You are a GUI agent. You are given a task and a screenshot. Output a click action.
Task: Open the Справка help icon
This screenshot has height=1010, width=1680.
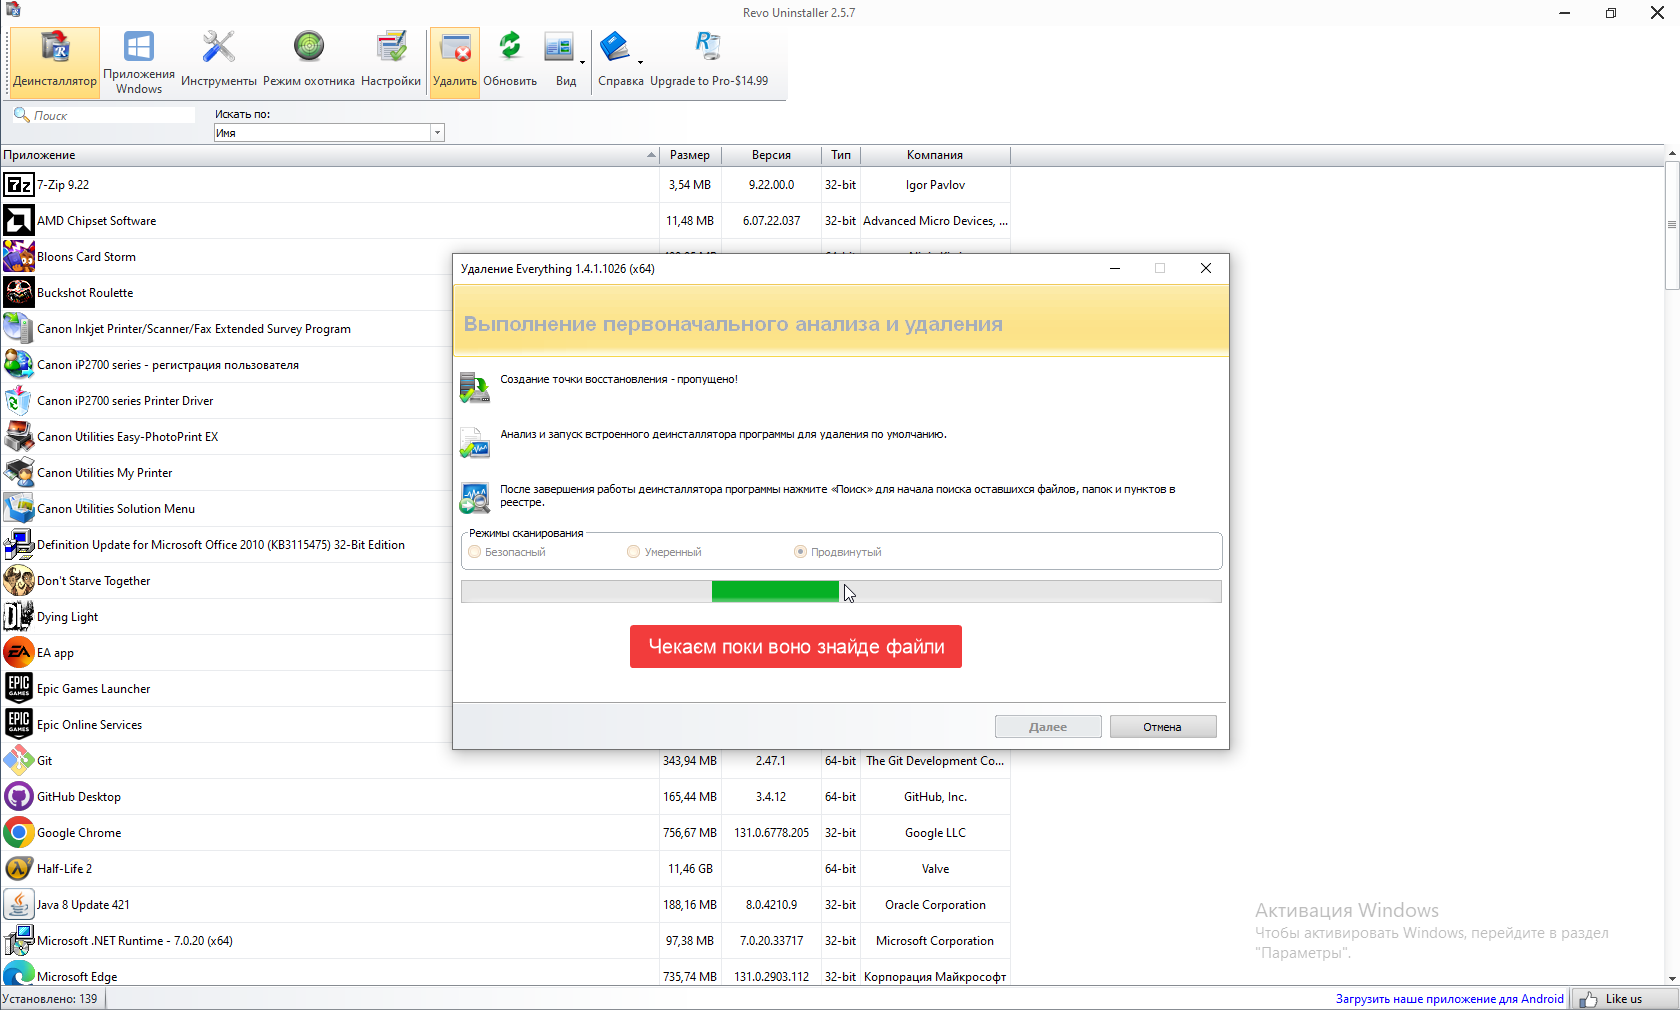615,62
